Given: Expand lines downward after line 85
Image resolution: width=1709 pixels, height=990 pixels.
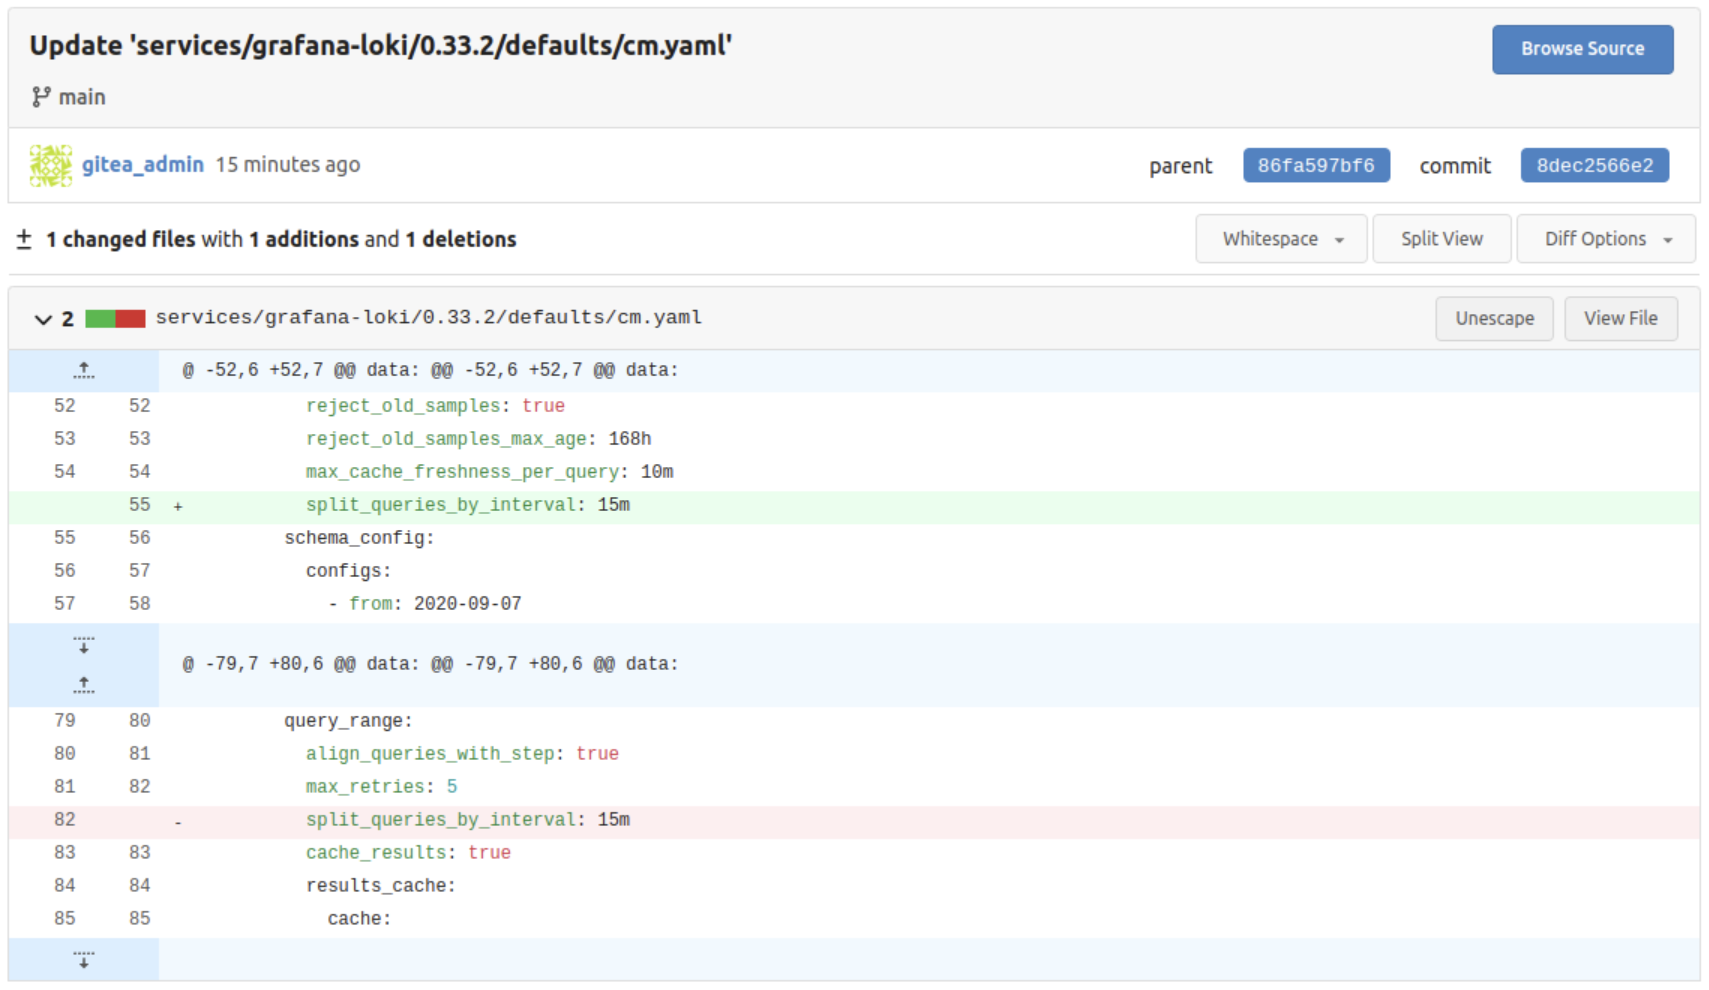Looking at the screenshot, I should point(84,960).
